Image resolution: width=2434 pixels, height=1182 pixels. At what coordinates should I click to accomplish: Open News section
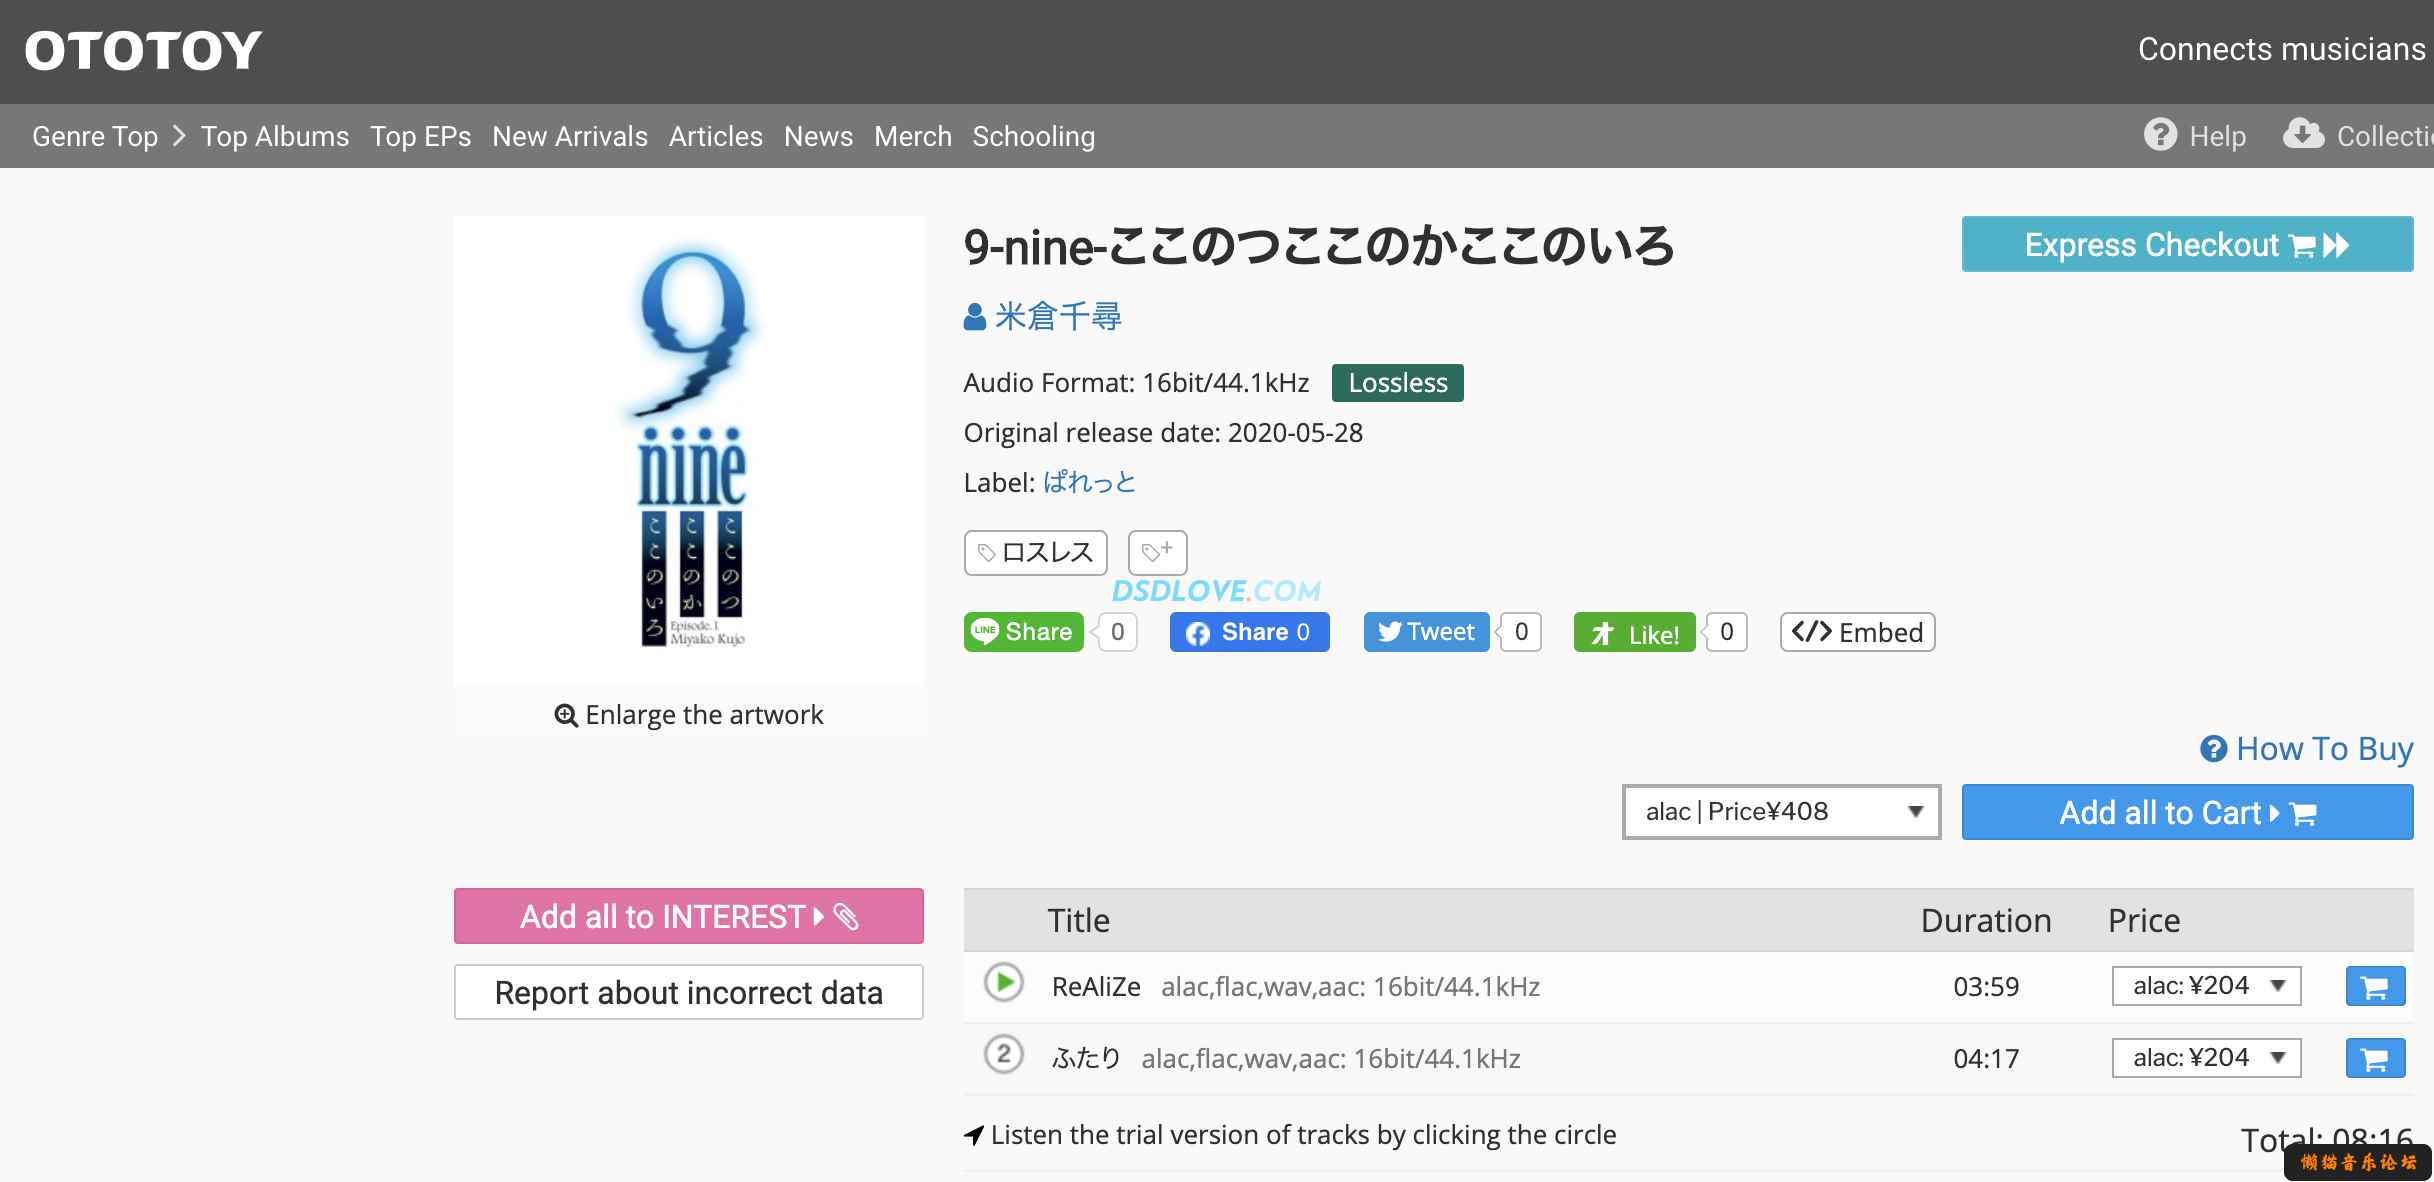tap(818, 136)
